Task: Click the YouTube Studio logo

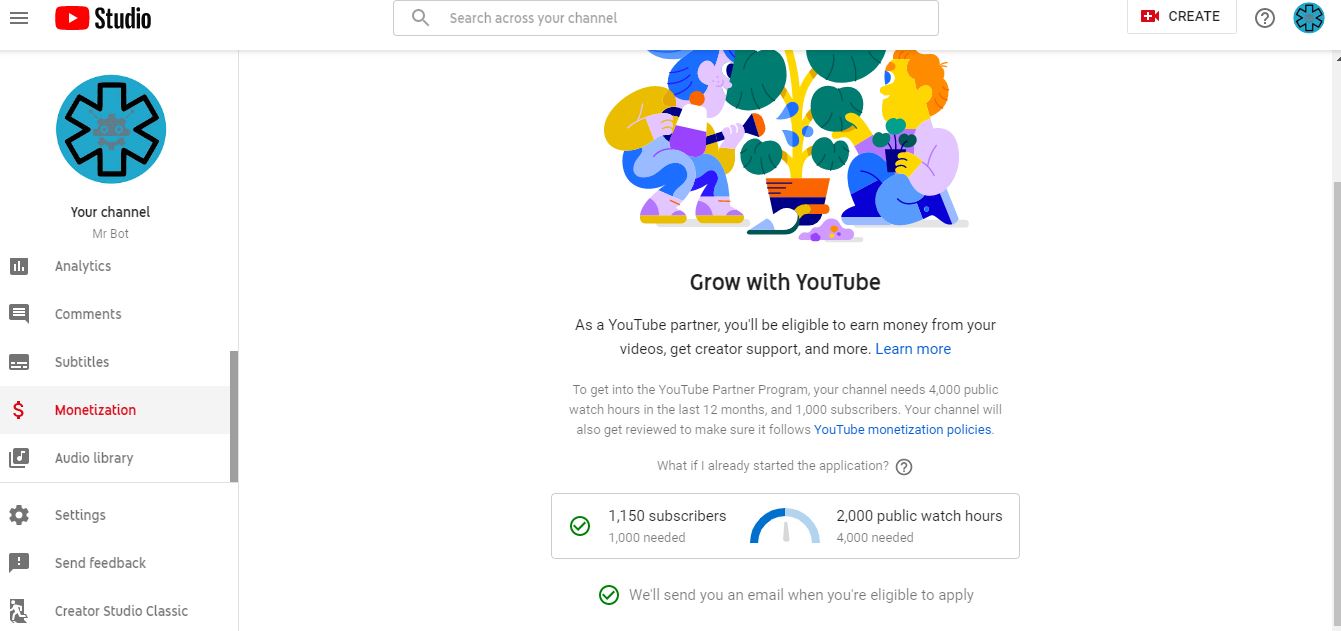Action: (x=103, y=18)
